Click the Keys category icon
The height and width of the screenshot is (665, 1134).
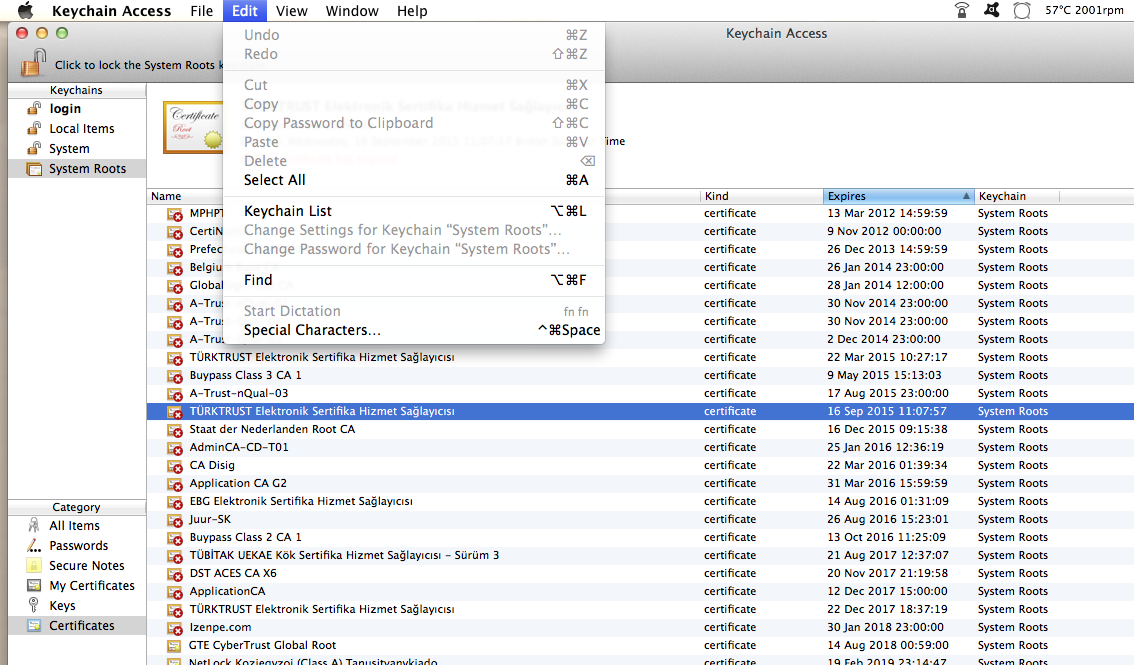click(34, 605)
